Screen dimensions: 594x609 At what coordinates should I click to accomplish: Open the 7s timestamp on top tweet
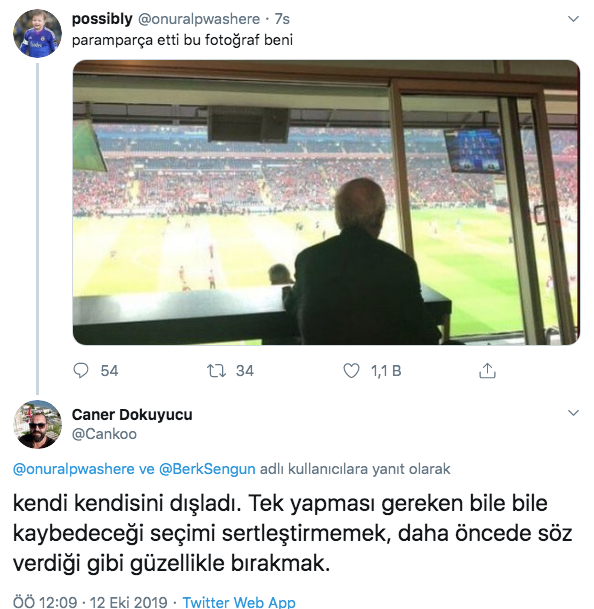pos(282,19)
